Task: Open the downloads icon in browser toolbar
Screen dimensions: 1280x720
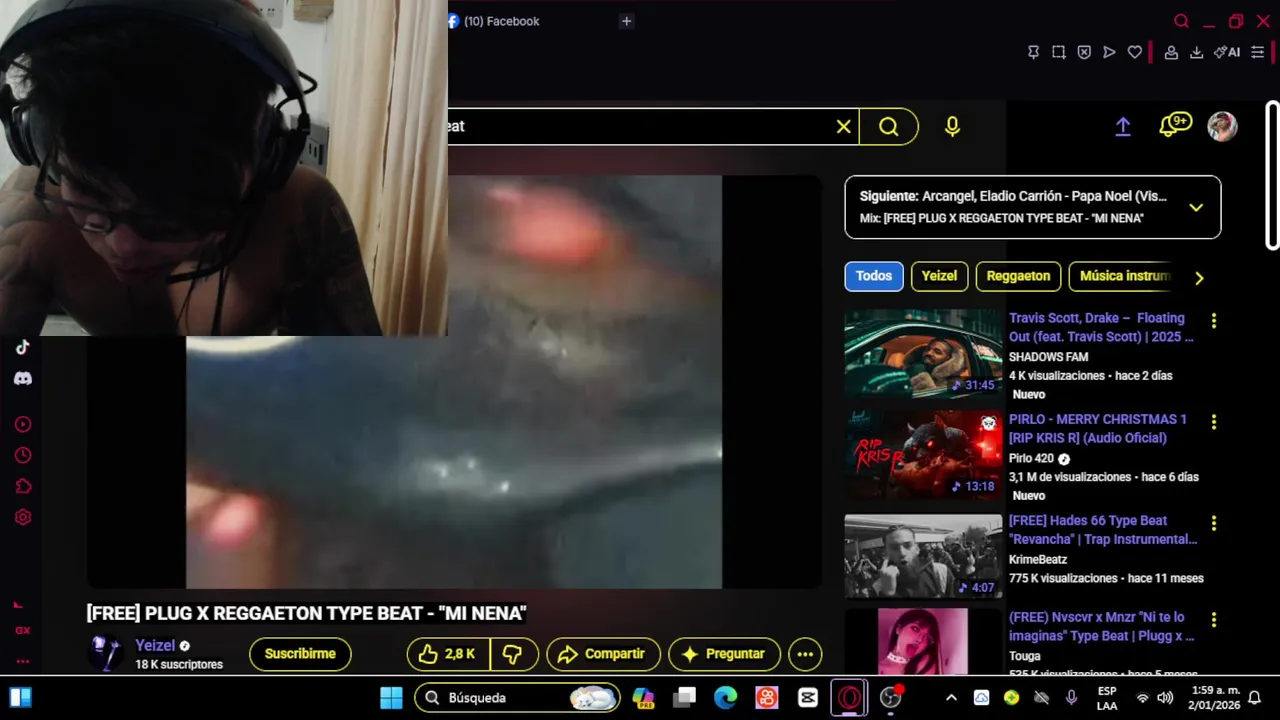Action: pos(1196,52)
